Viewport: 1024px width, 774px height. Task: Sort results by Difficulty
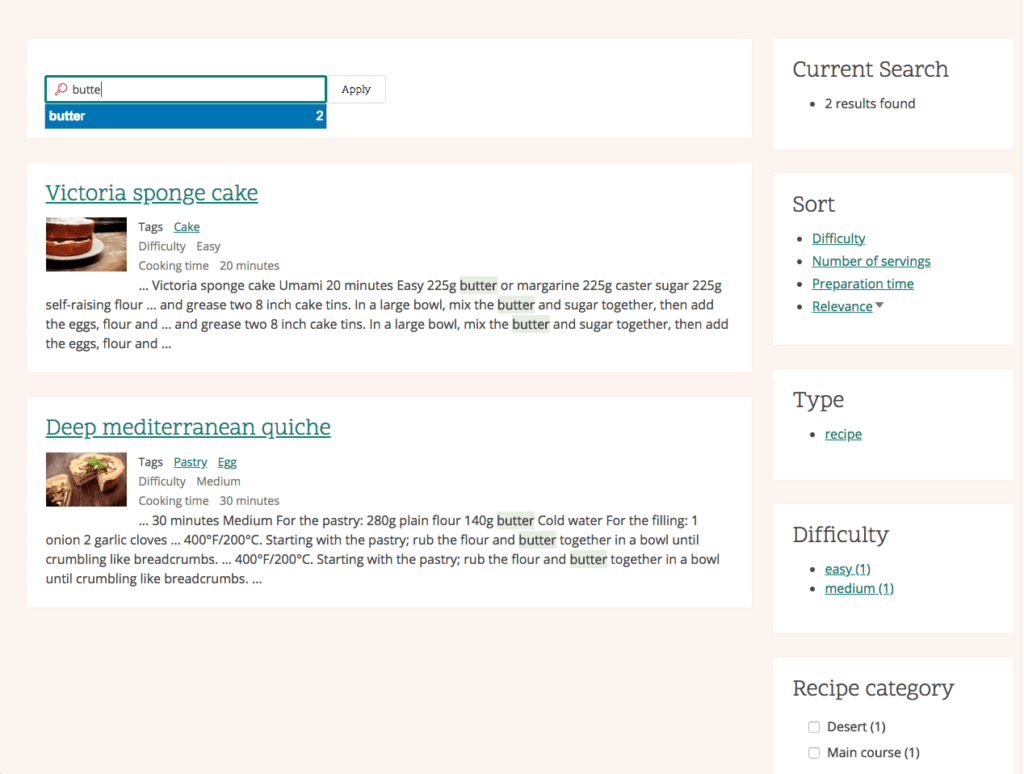point(838,238)
